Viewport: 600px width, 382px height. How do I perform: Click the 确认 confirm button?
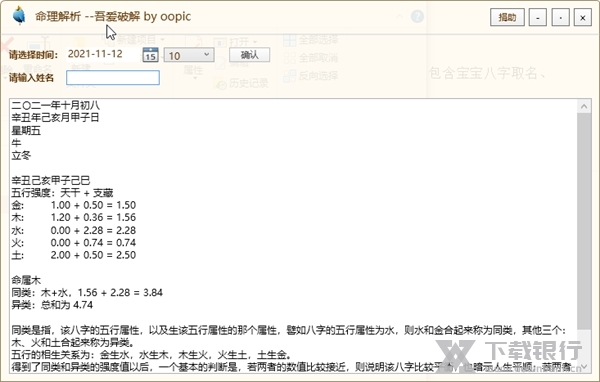[x=249, y=55]
